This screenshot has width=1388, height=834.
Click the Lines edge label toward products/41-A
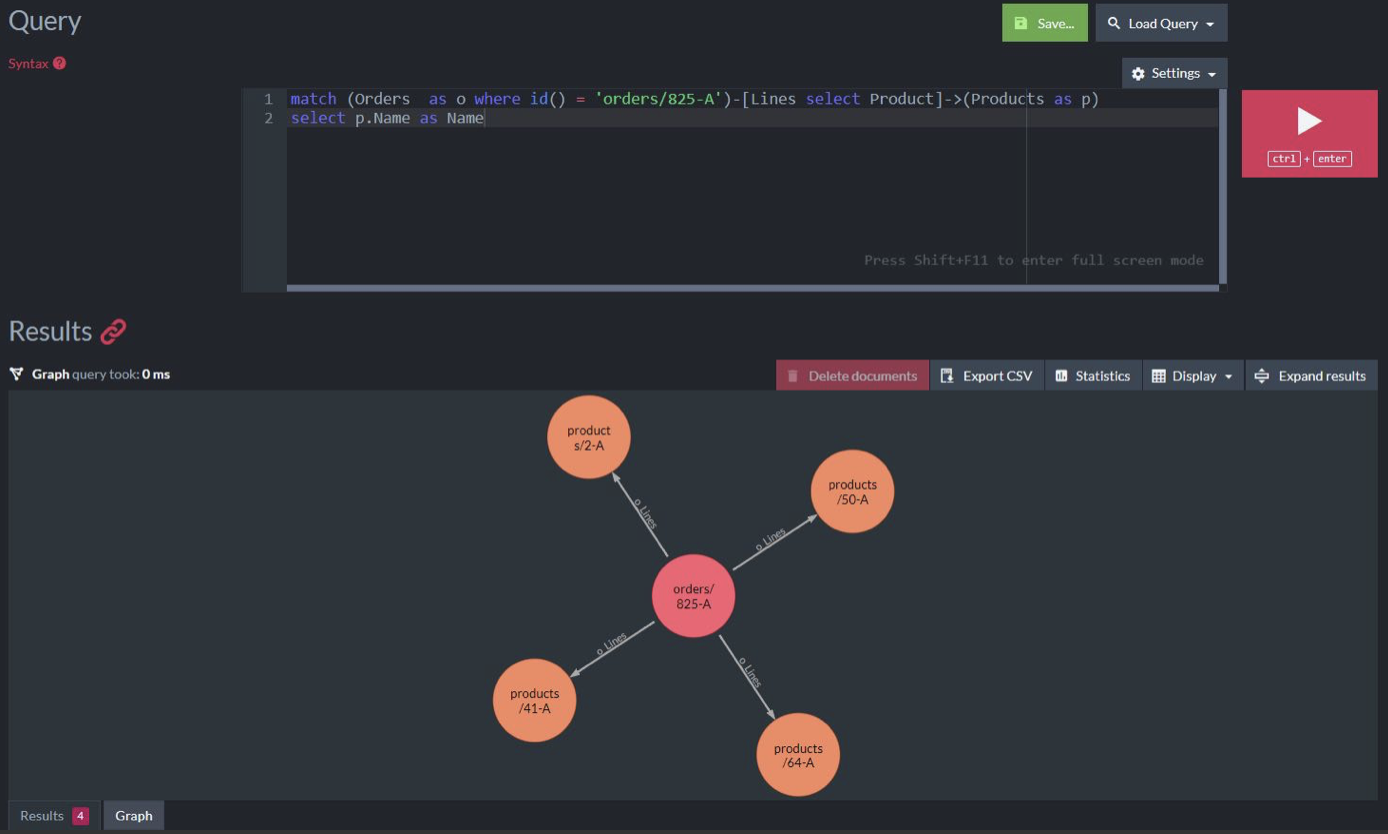(611, 644)
